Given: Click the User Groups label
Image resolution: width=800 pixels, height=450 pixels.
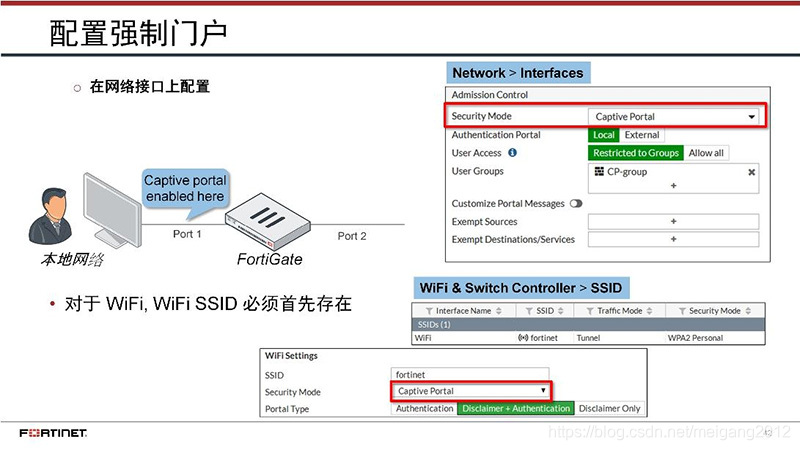Looking at the screenshot, I should click(478, 171).
